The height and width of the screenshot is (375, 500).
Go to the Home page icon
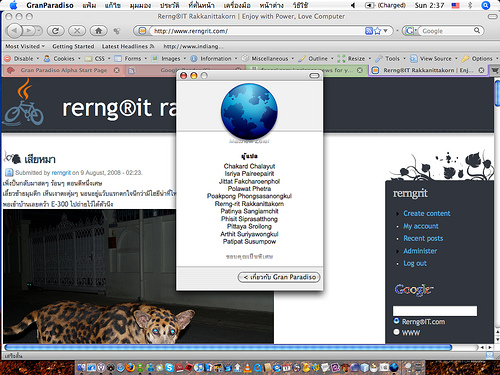tap(98, 31)
